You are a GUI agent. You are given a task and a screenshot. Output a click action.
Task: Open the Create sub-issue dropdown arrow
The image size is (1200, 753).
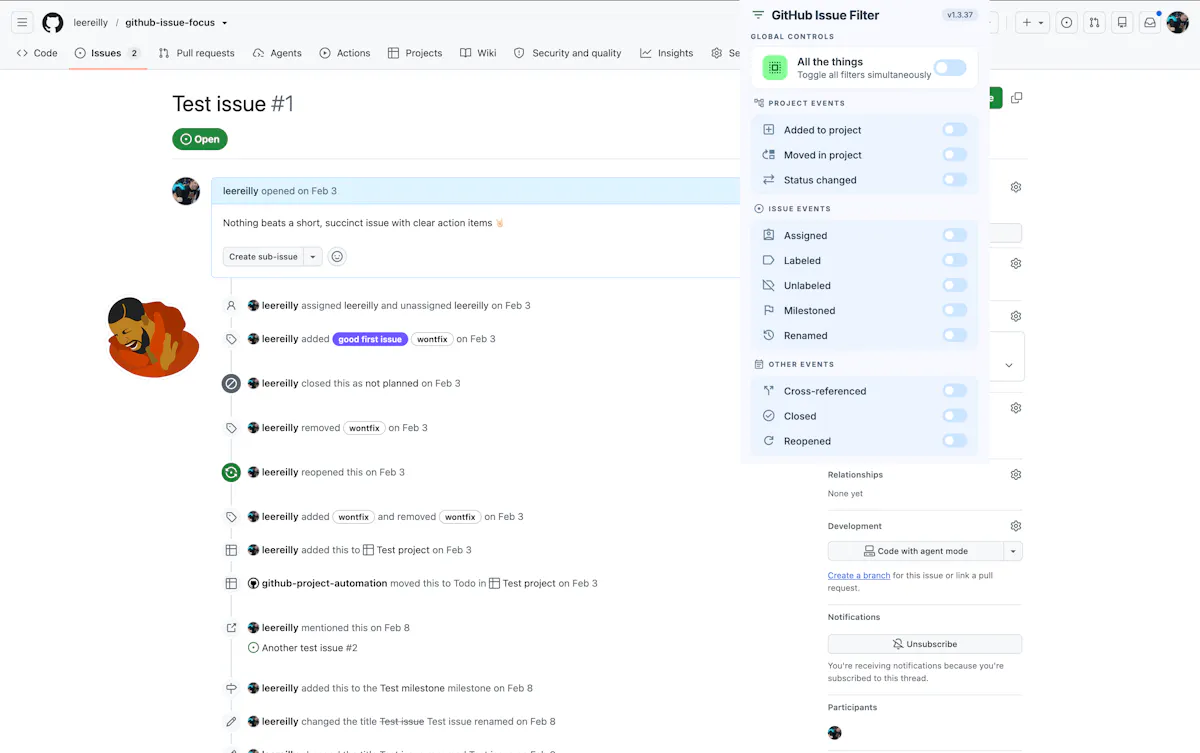(313, 257)
